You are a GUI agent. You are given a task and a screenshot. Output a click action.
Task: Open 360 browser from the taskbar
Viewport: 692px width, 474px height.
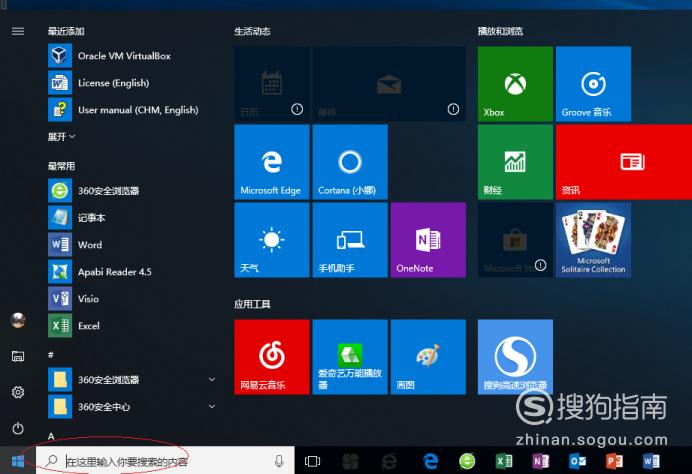click(x=467, y=462)
